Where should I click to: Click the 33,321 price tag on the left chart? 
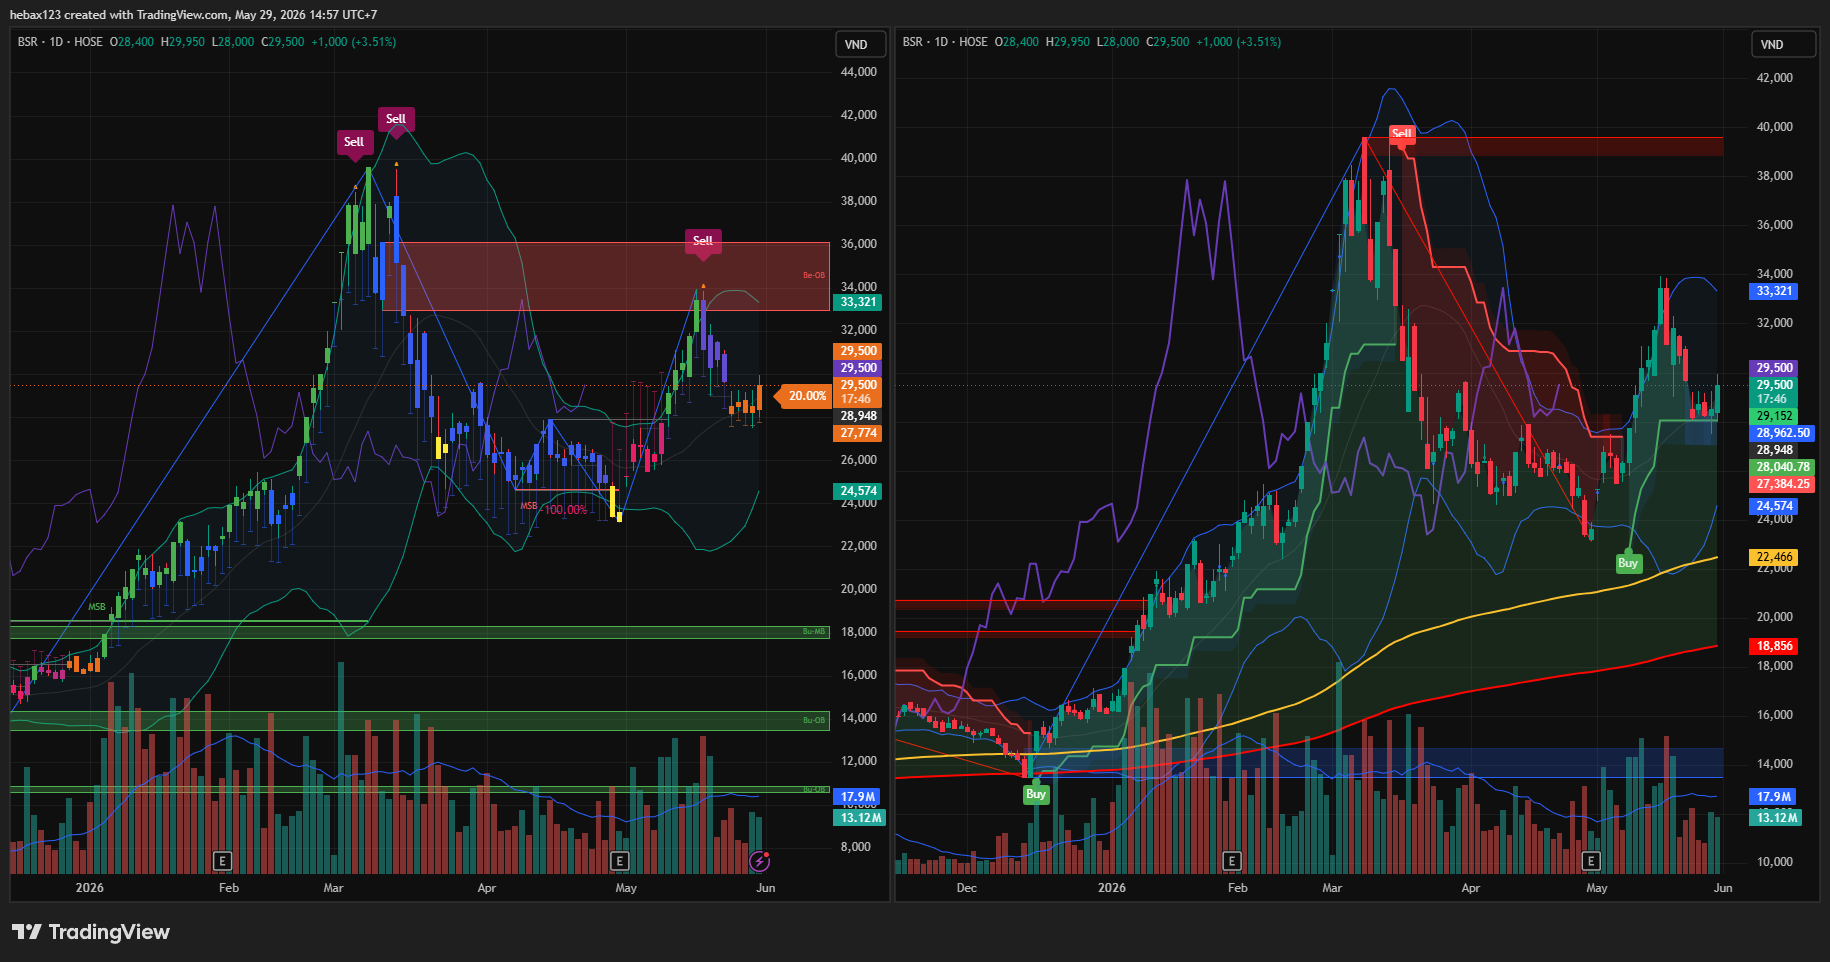(x=858, y=302)
